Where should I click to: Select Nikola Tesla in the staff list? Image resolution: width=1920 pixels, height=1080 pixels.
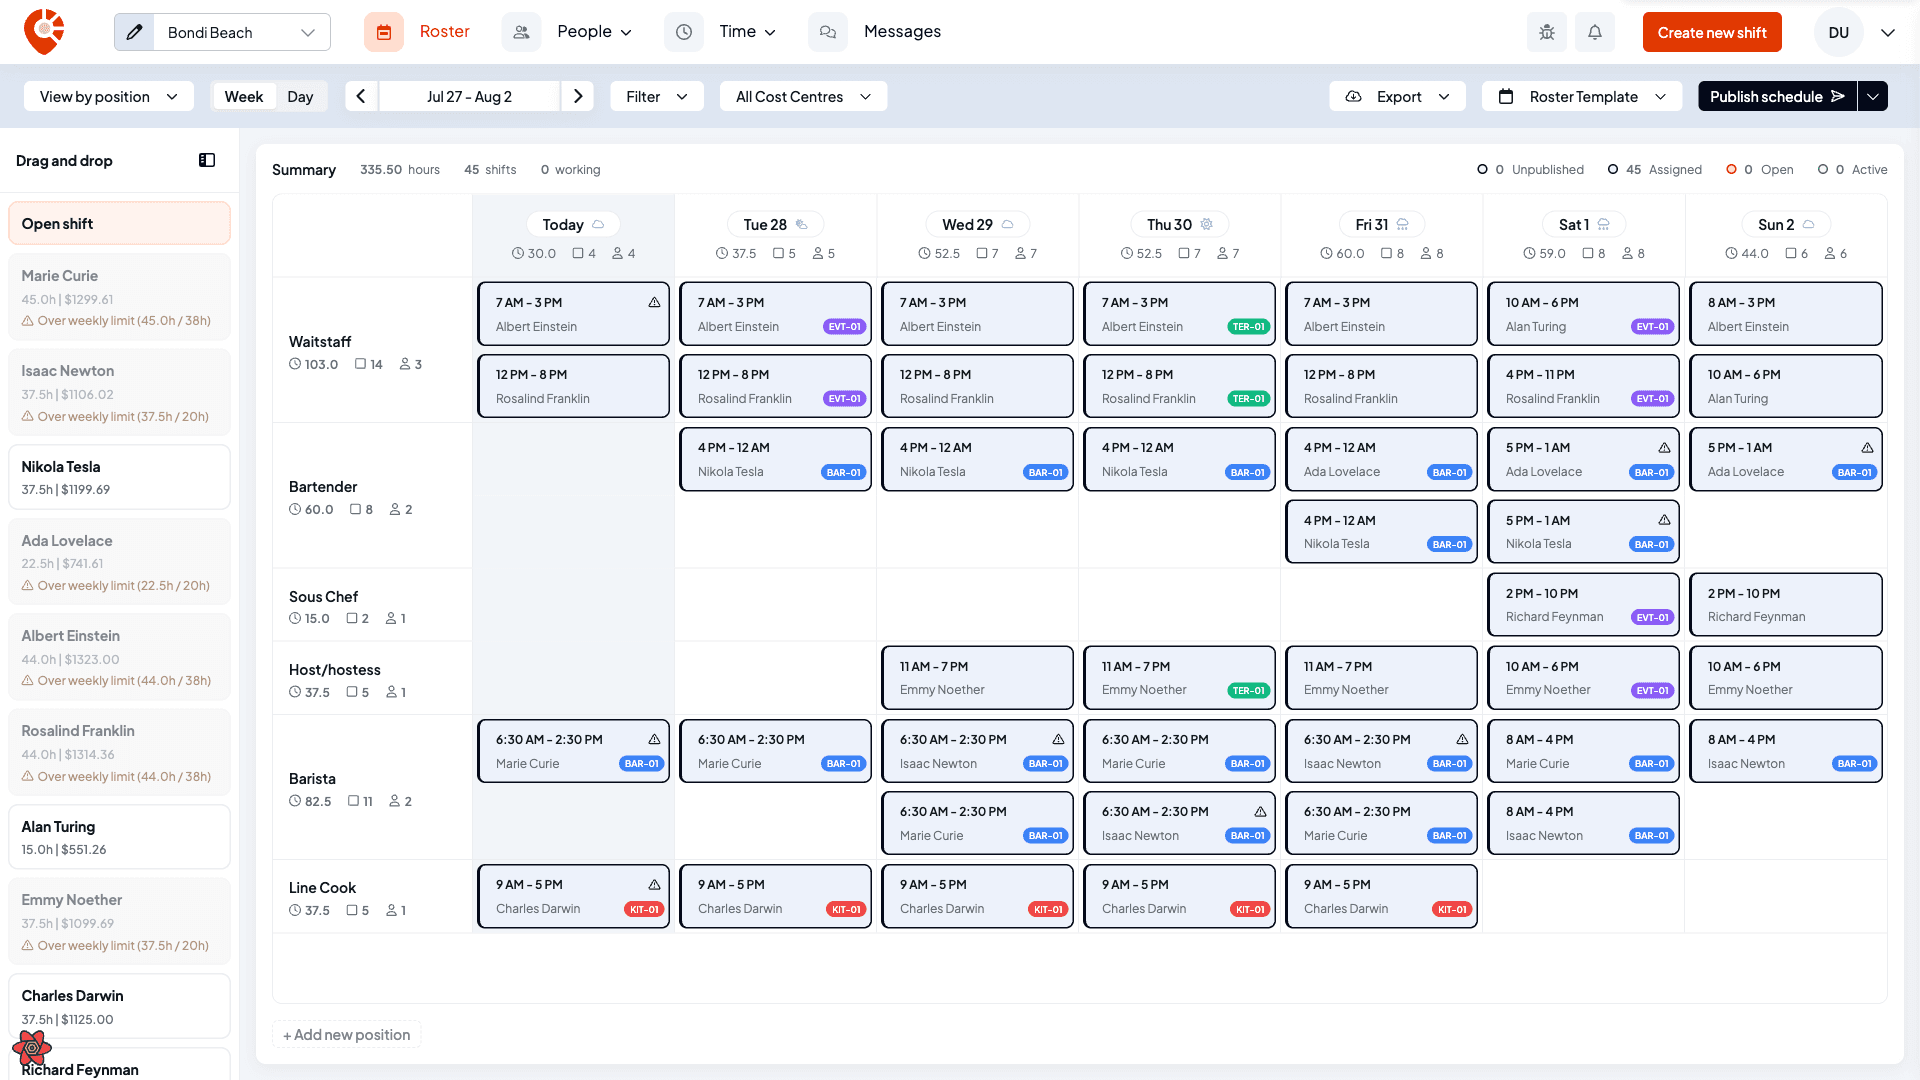119,477
